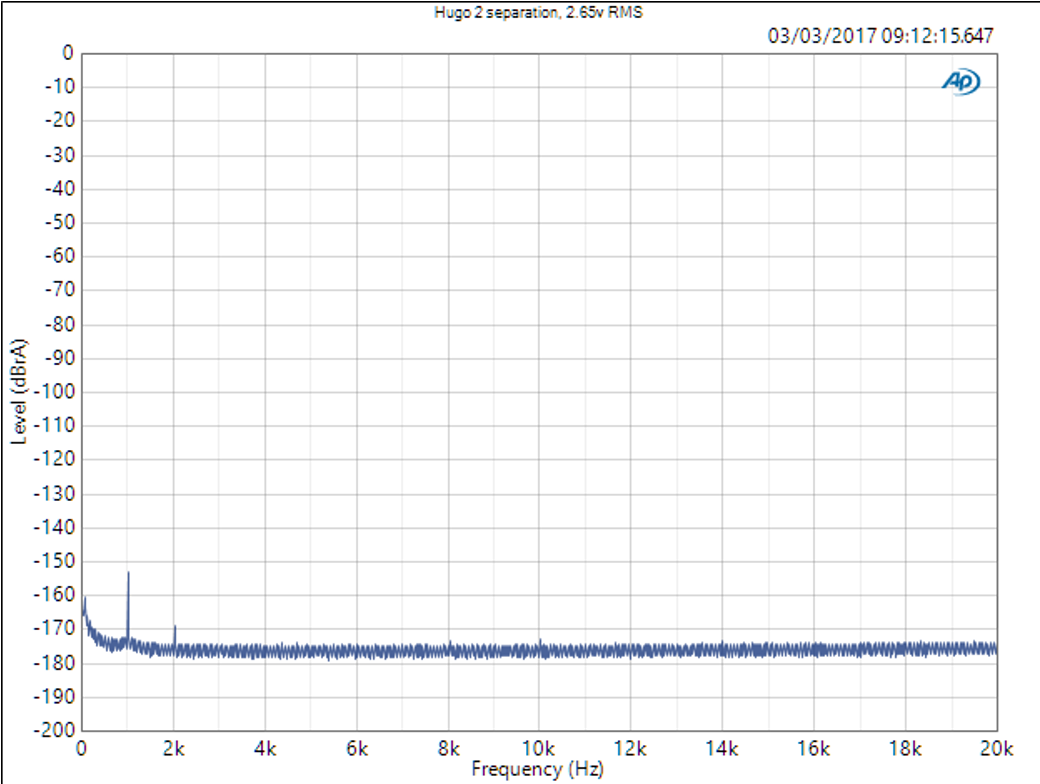The width and height of the screenshot is (1040, 784).
Task: Click the '-180' level tick label
Action: point(54,663)
